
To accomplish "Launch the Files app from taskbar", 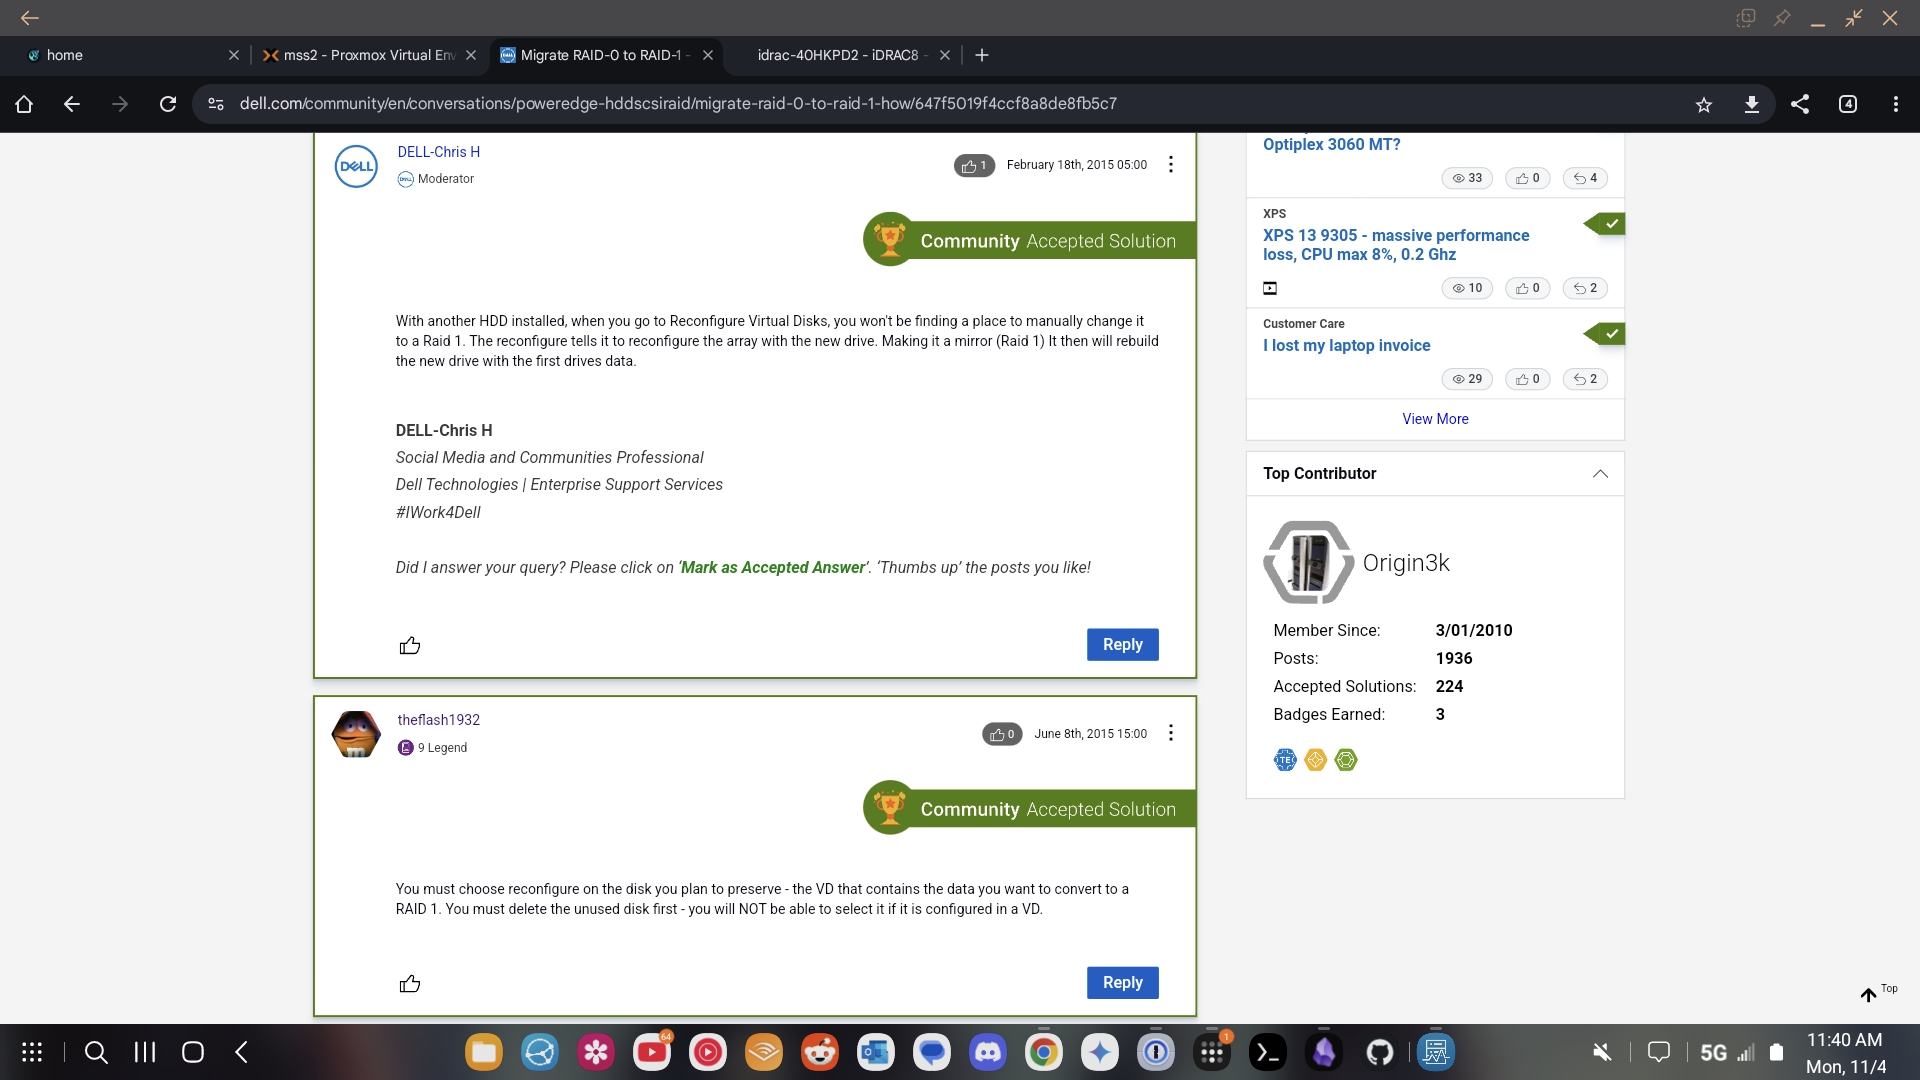I will (x=483, y=1052).
